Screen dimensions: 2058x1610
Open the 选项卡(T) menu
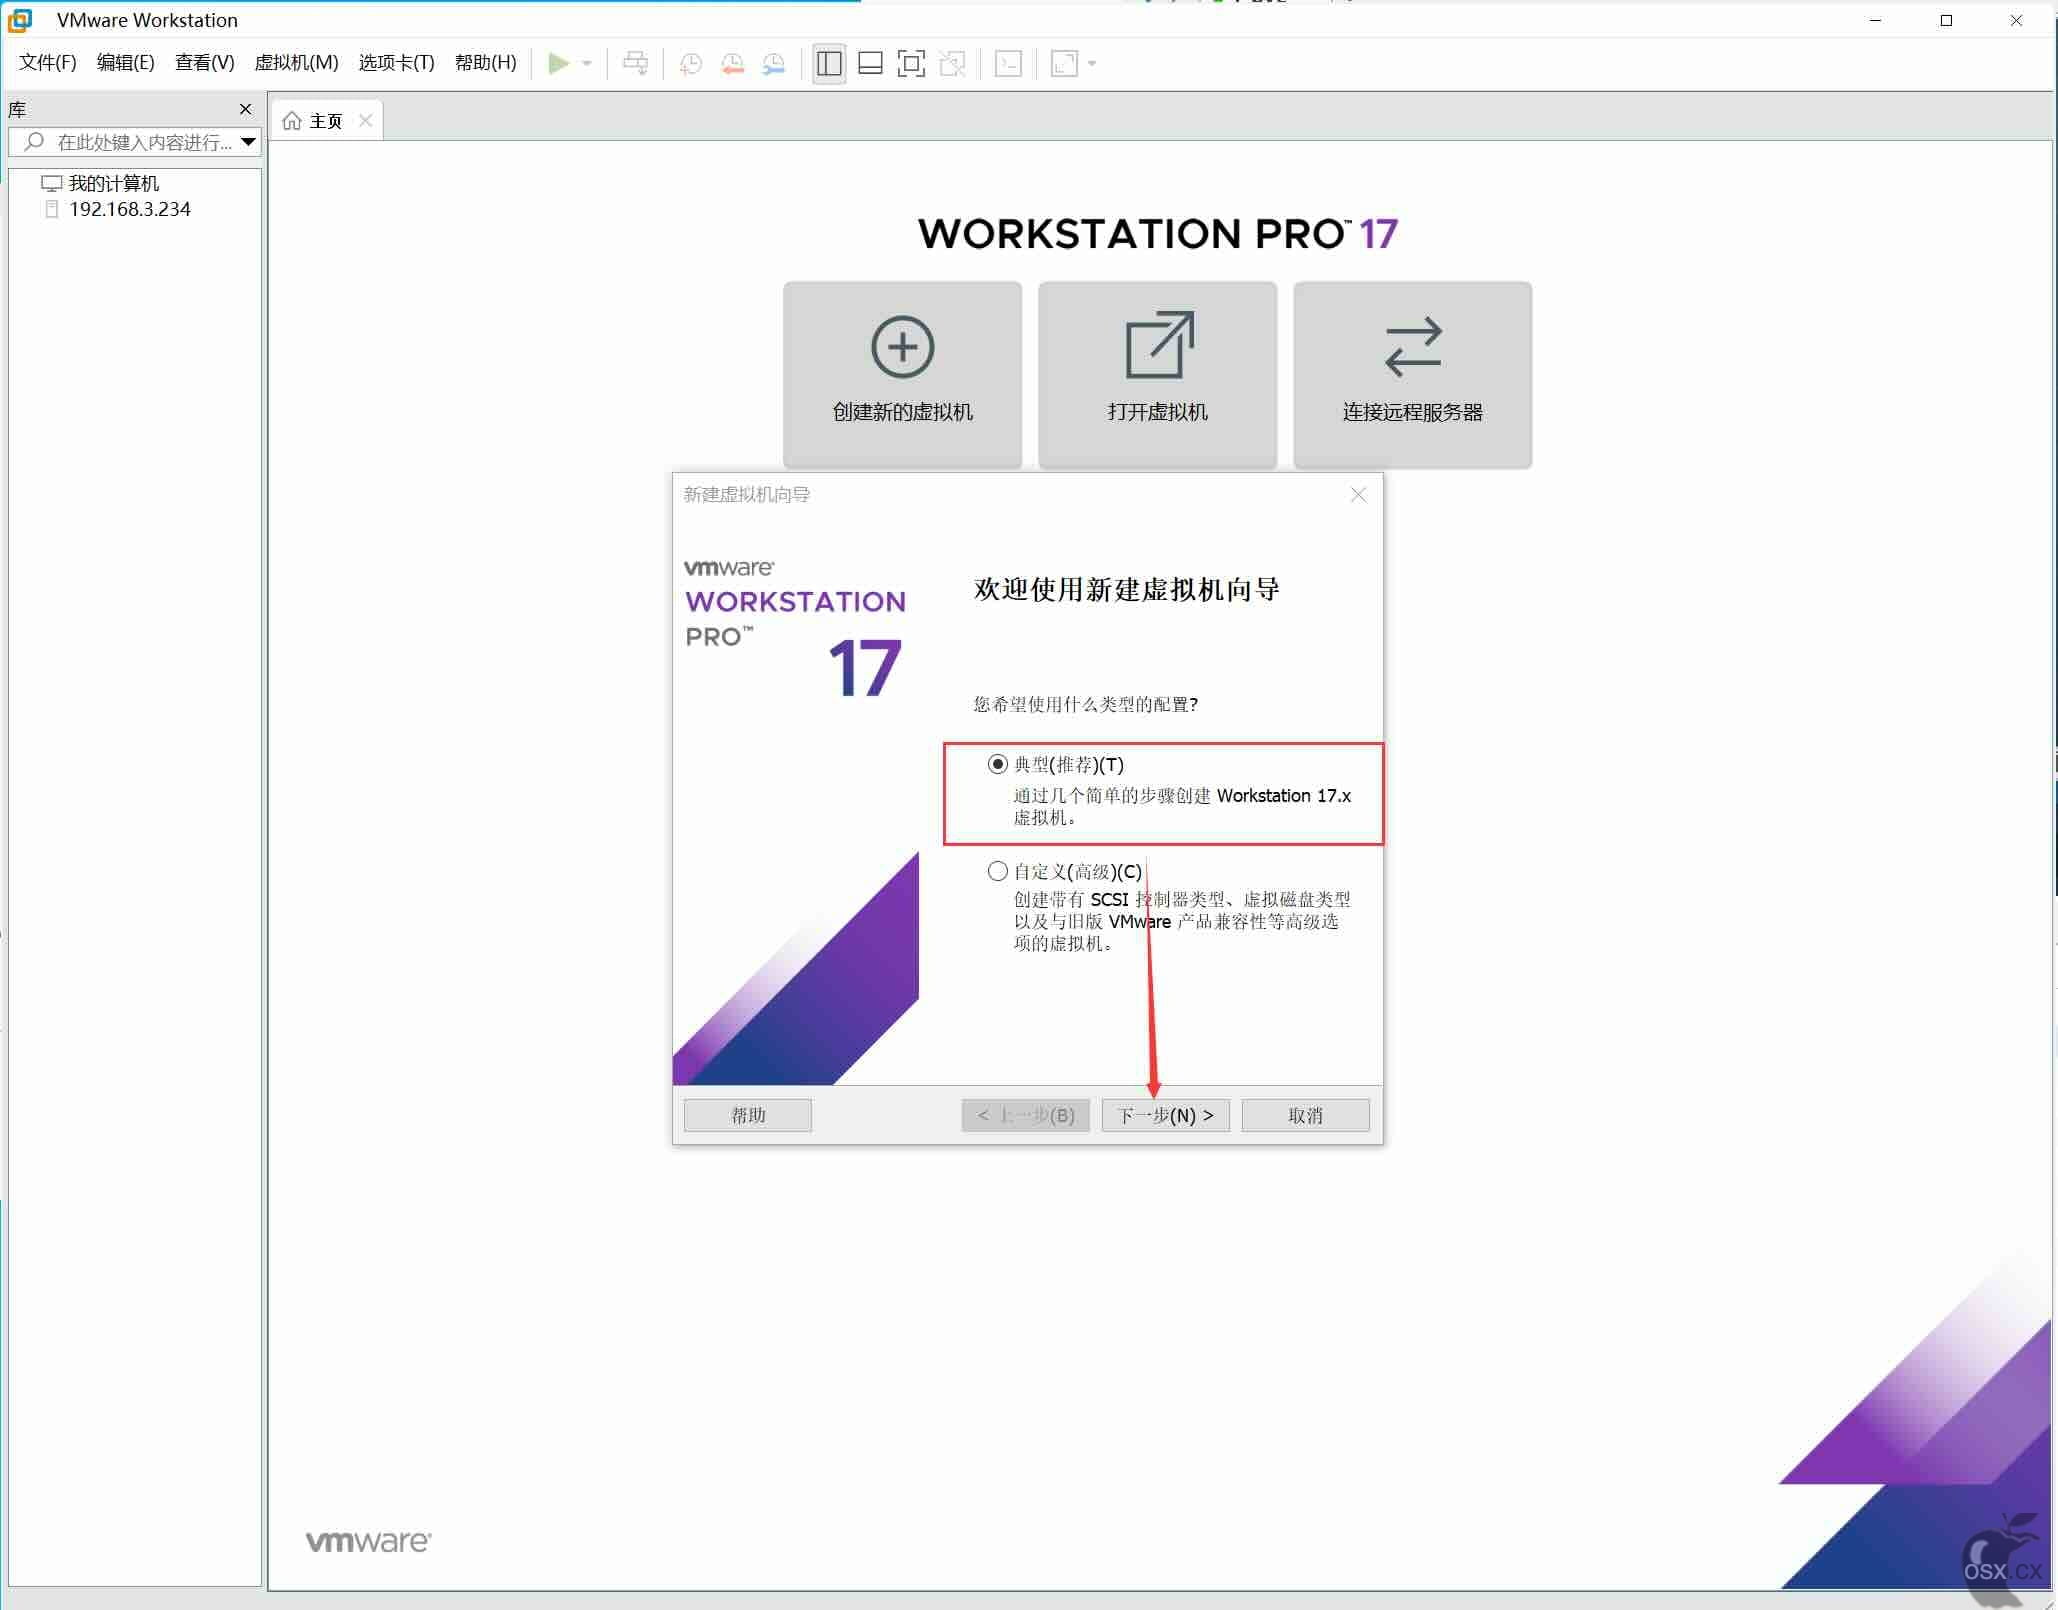point(397,63)
